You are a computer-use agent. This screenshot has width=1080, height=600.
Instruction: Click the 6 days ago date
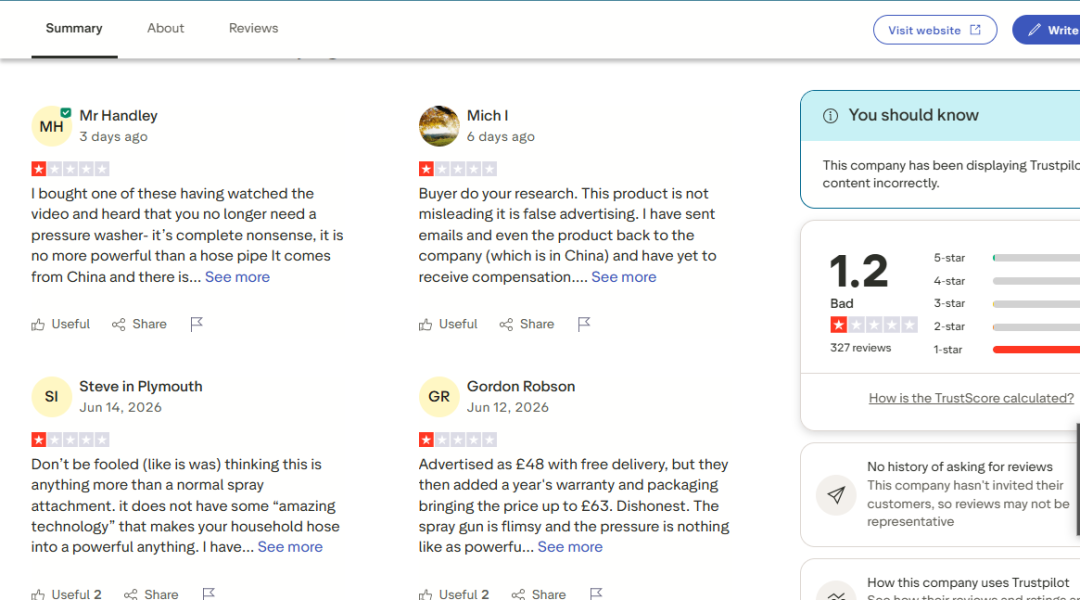click(501, 136)
